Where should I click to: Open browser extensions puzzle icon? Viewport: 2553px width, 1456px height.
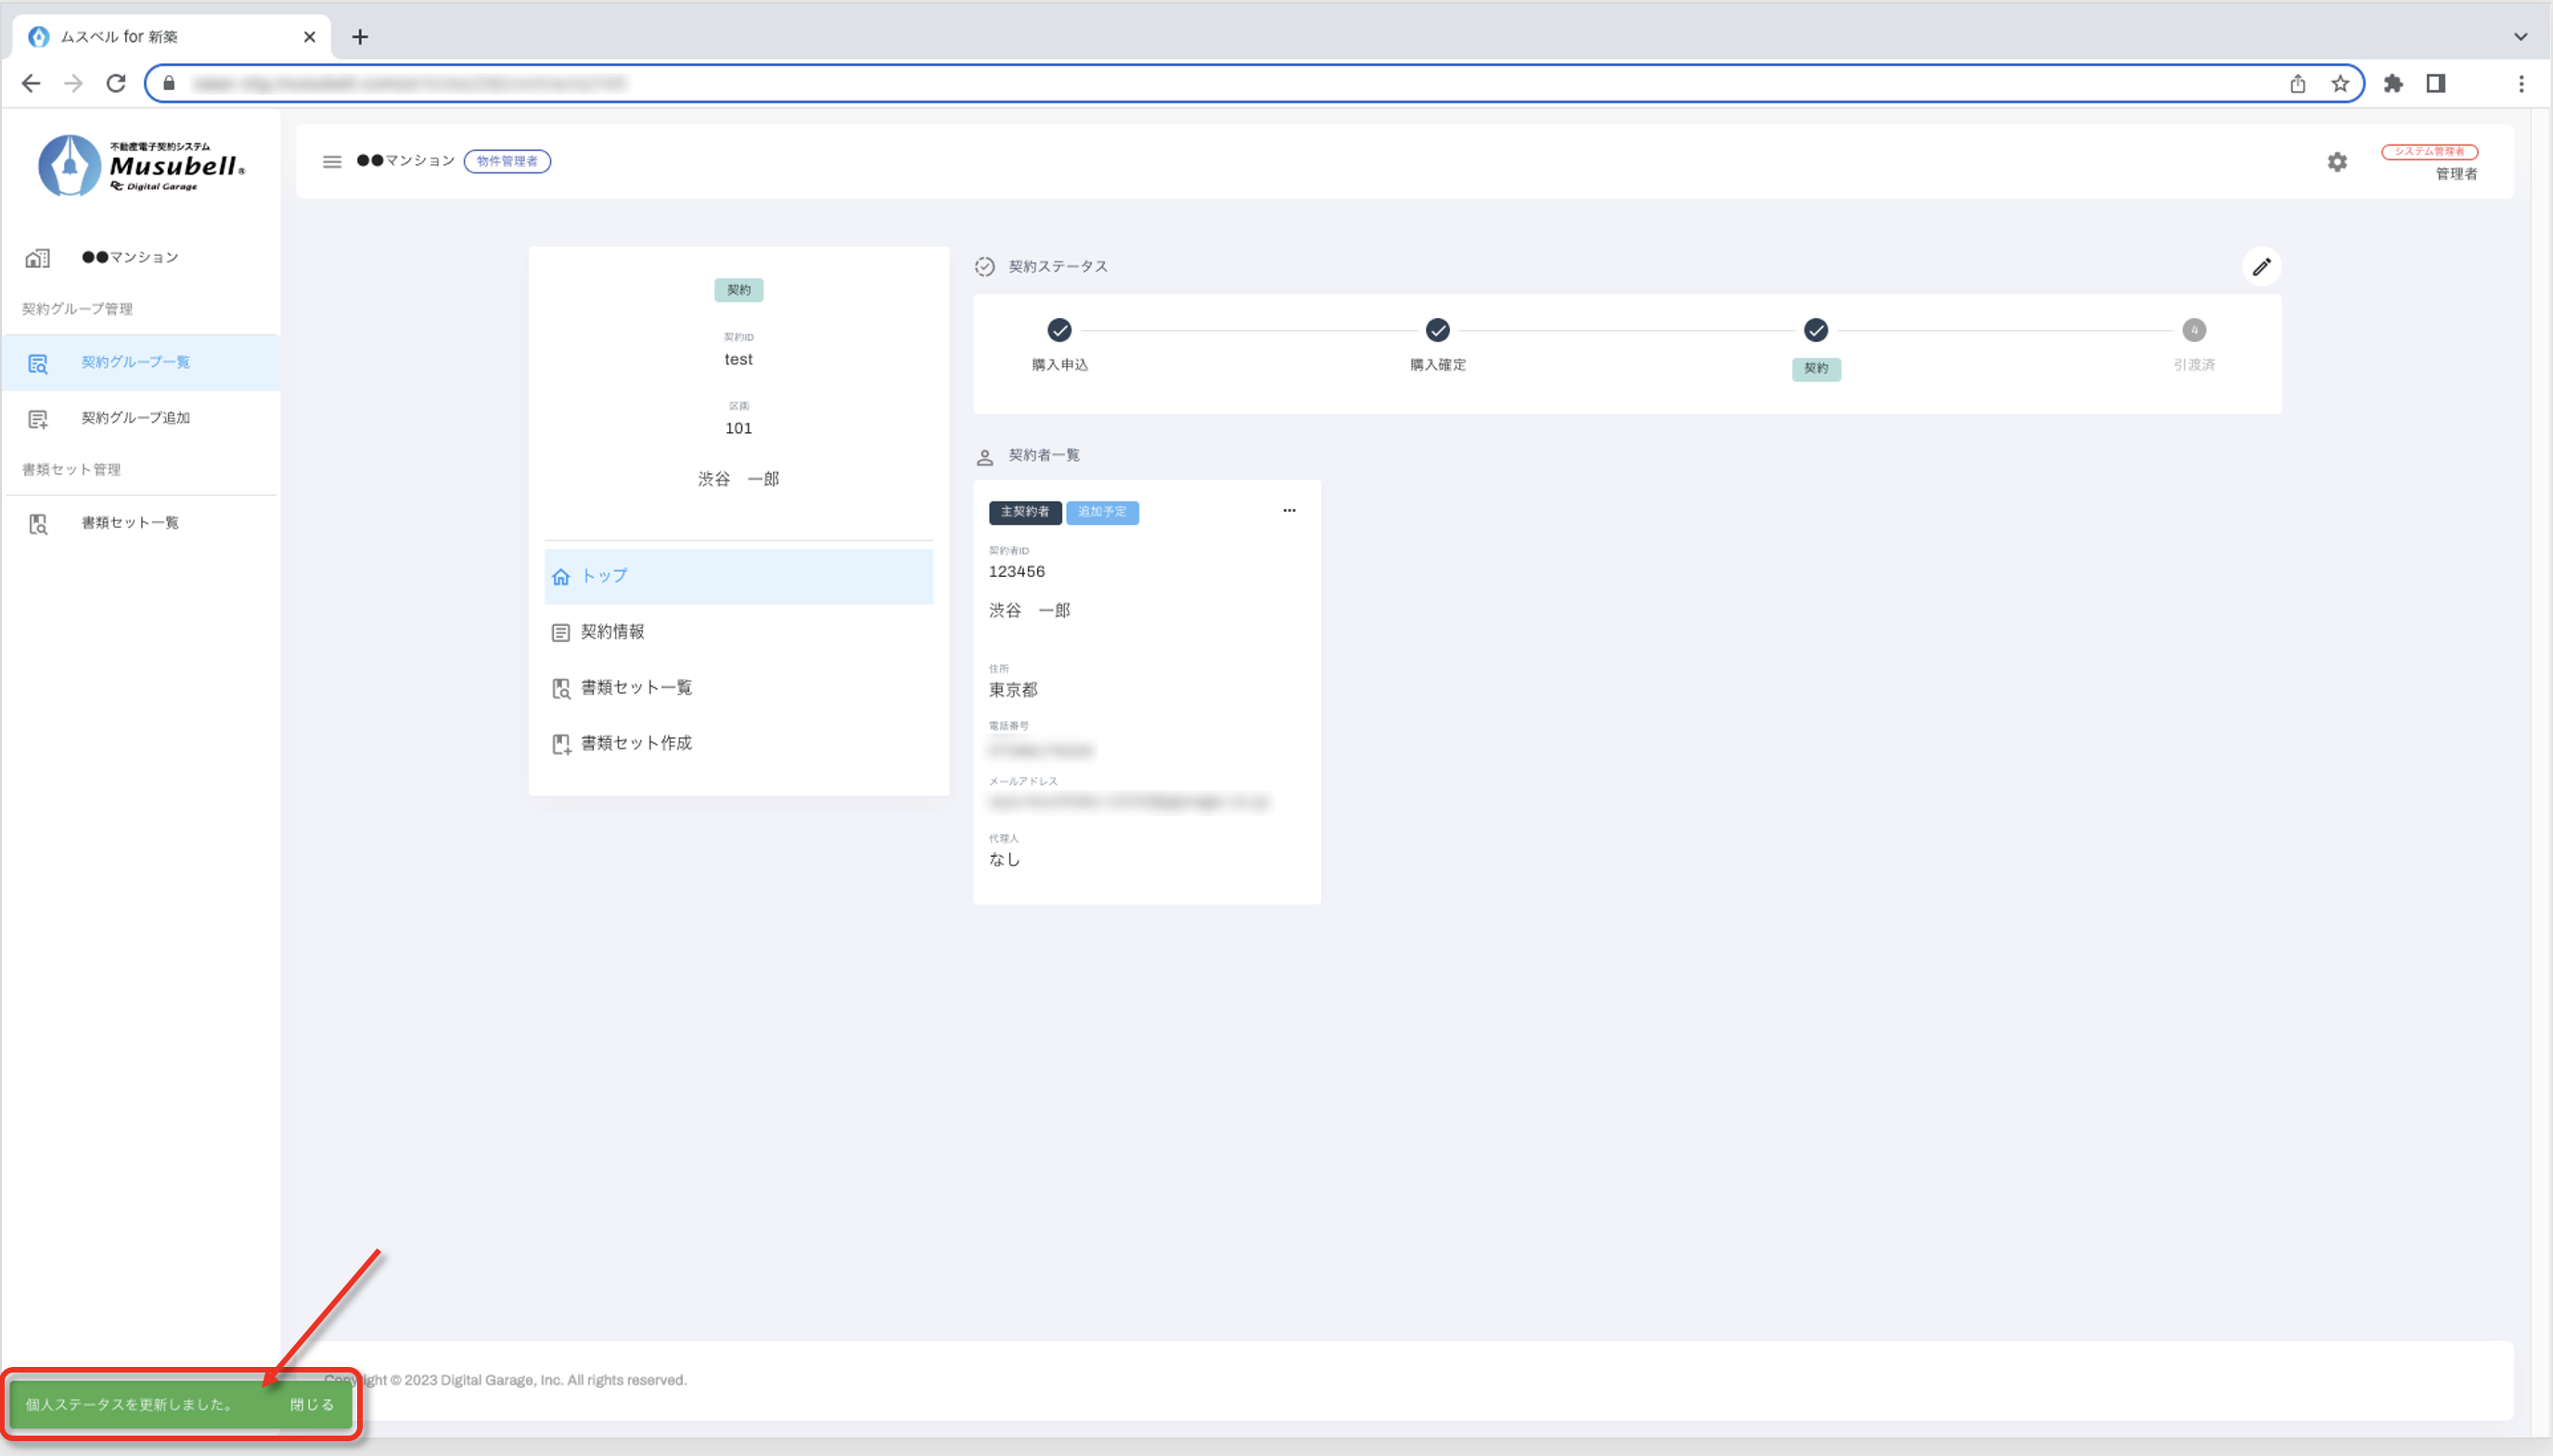coord(2393,83)
